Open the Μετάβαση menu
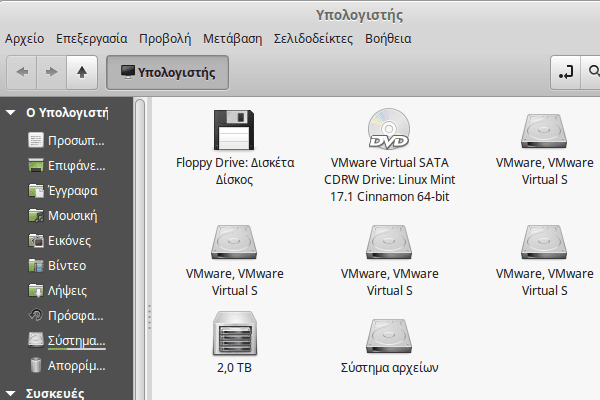The height and width of the screenshot is (400, 600). pos(233,39)
